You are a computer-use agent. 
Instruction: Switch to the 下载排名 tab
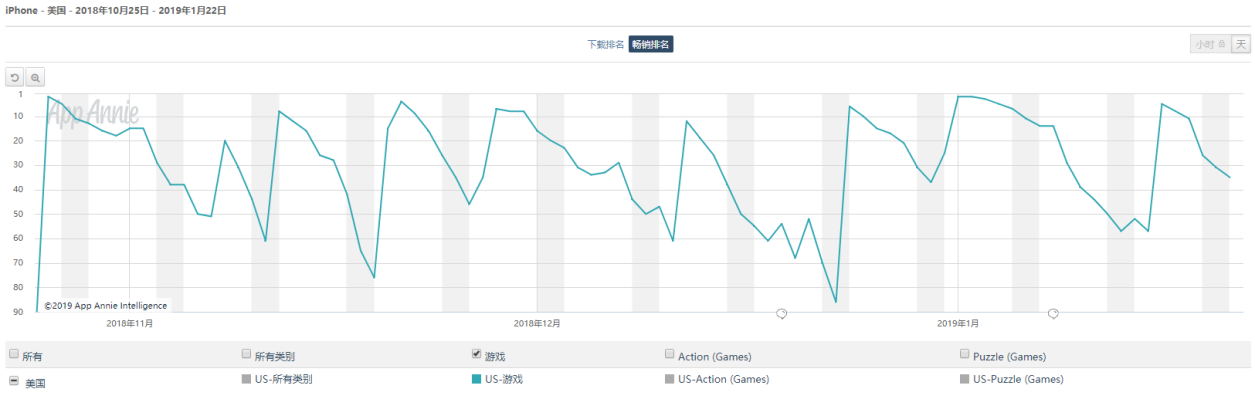[x=605, y=44]
